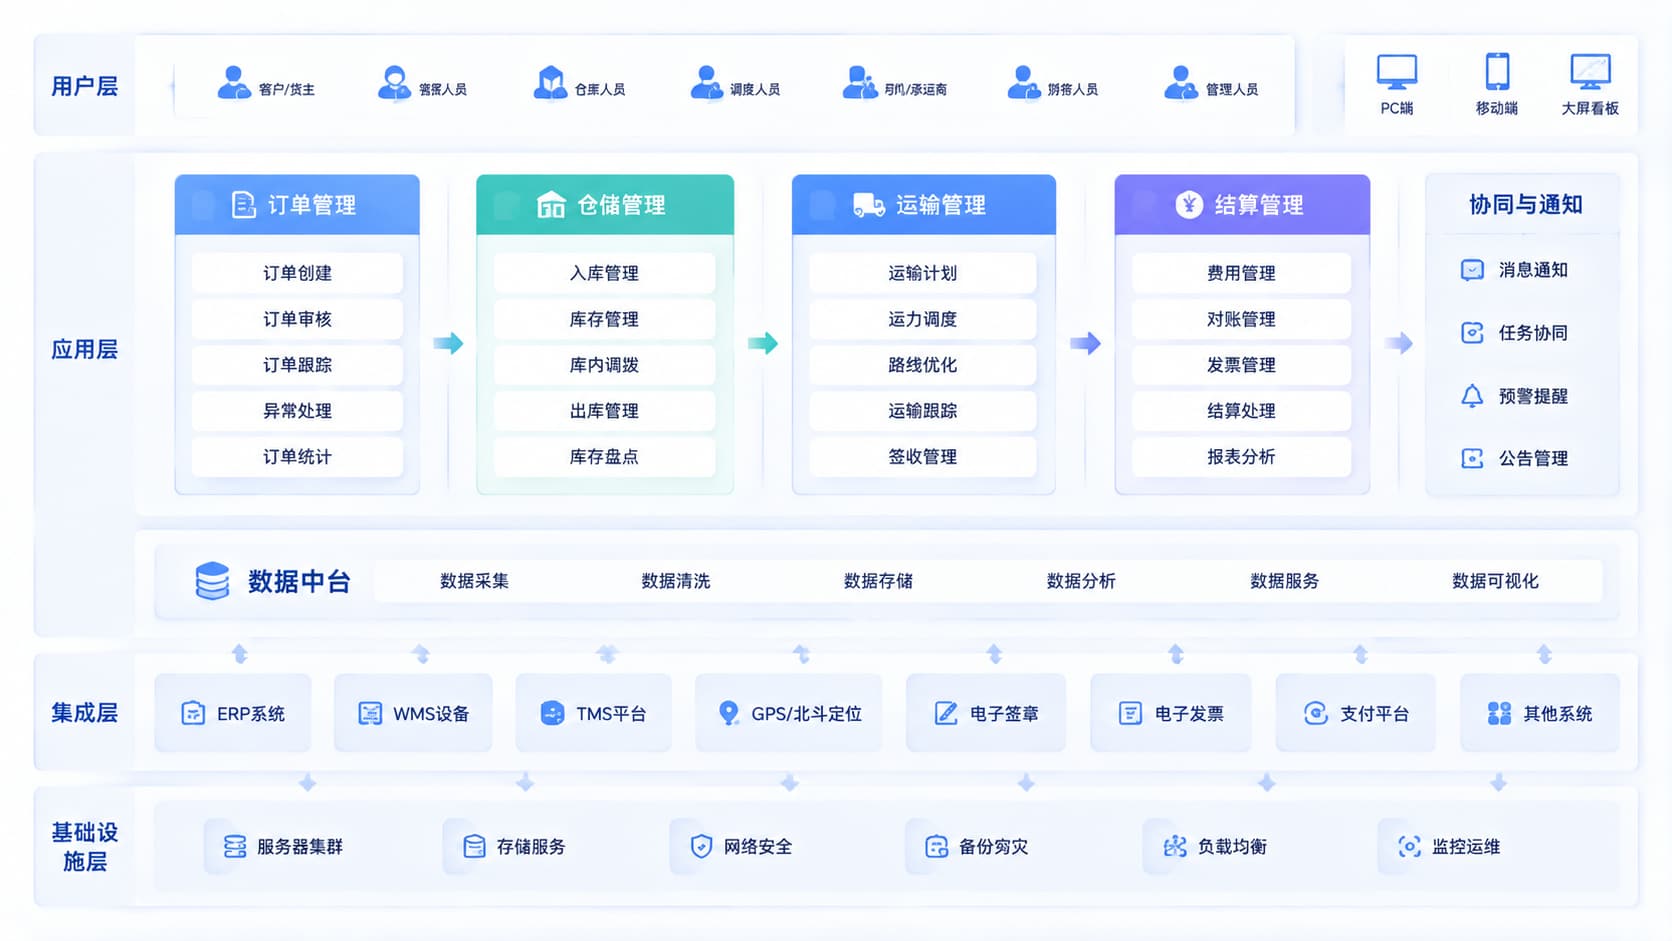Click the 预警提醒 bell icon

tap(1472, 396)
